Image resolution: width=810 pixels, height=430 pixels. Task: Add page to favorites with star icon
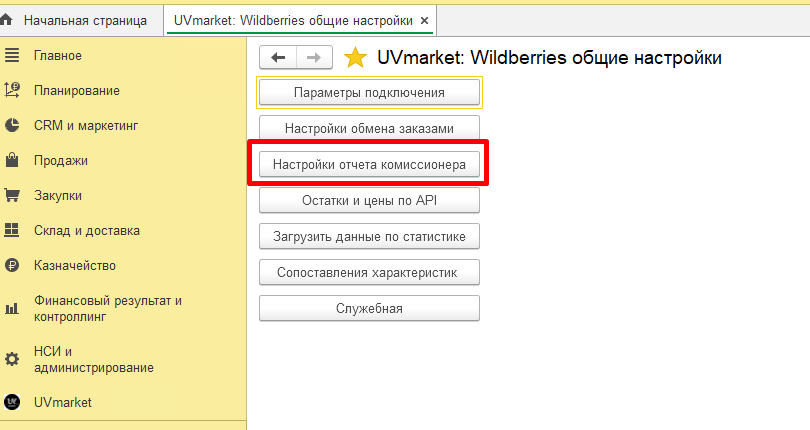tap(355, 57)
